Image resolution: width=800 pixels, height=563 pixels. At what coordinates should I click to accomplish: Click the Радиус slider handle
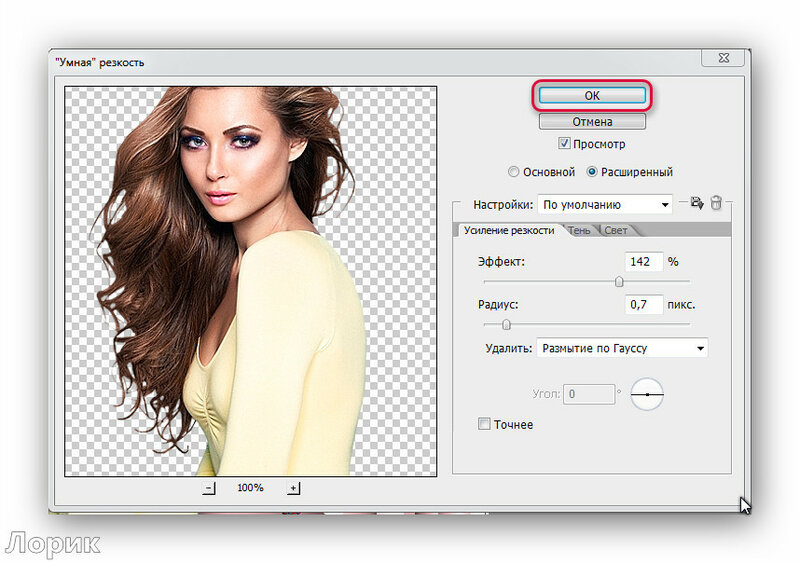[x=506, y=324]
